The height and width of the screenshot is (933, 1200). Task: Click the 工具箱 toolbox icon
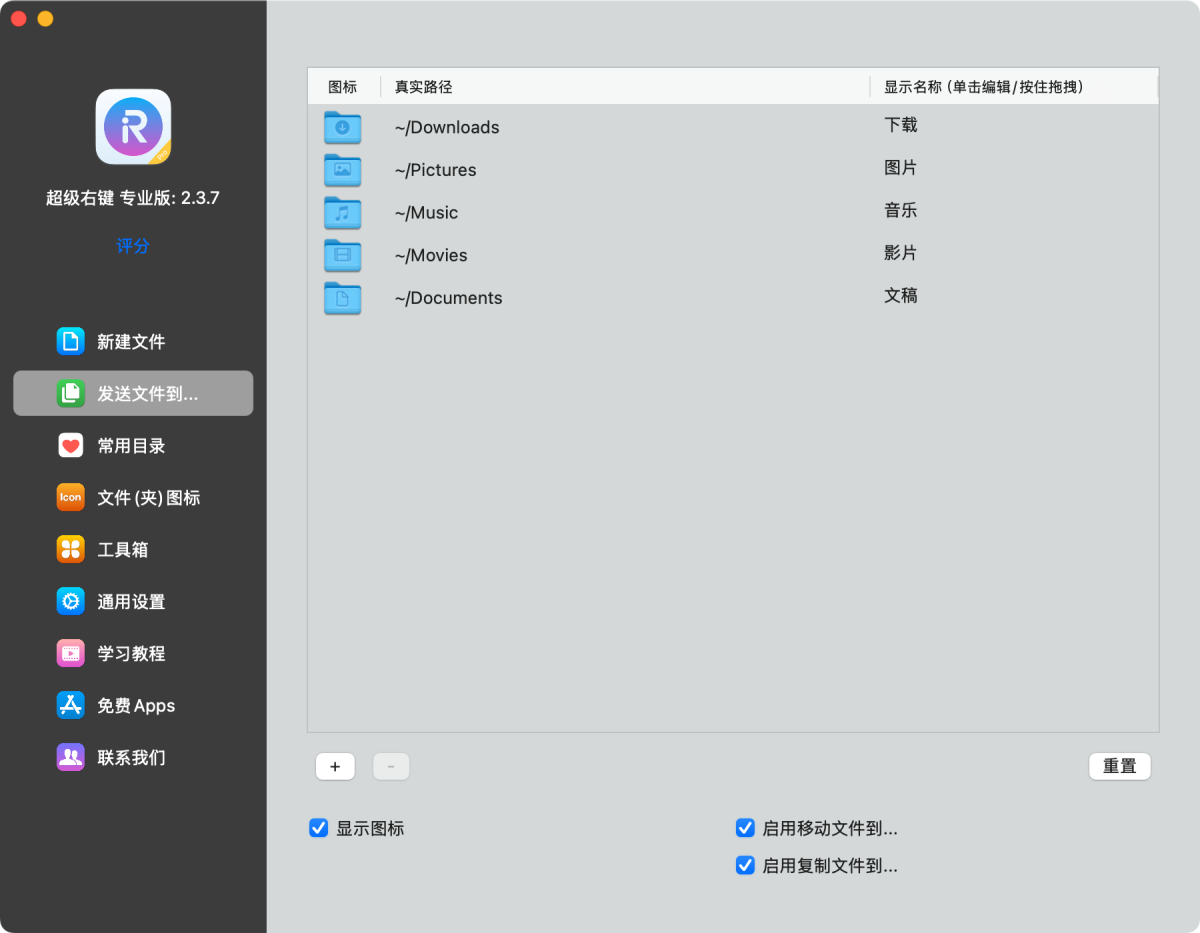tap(70, 549)
